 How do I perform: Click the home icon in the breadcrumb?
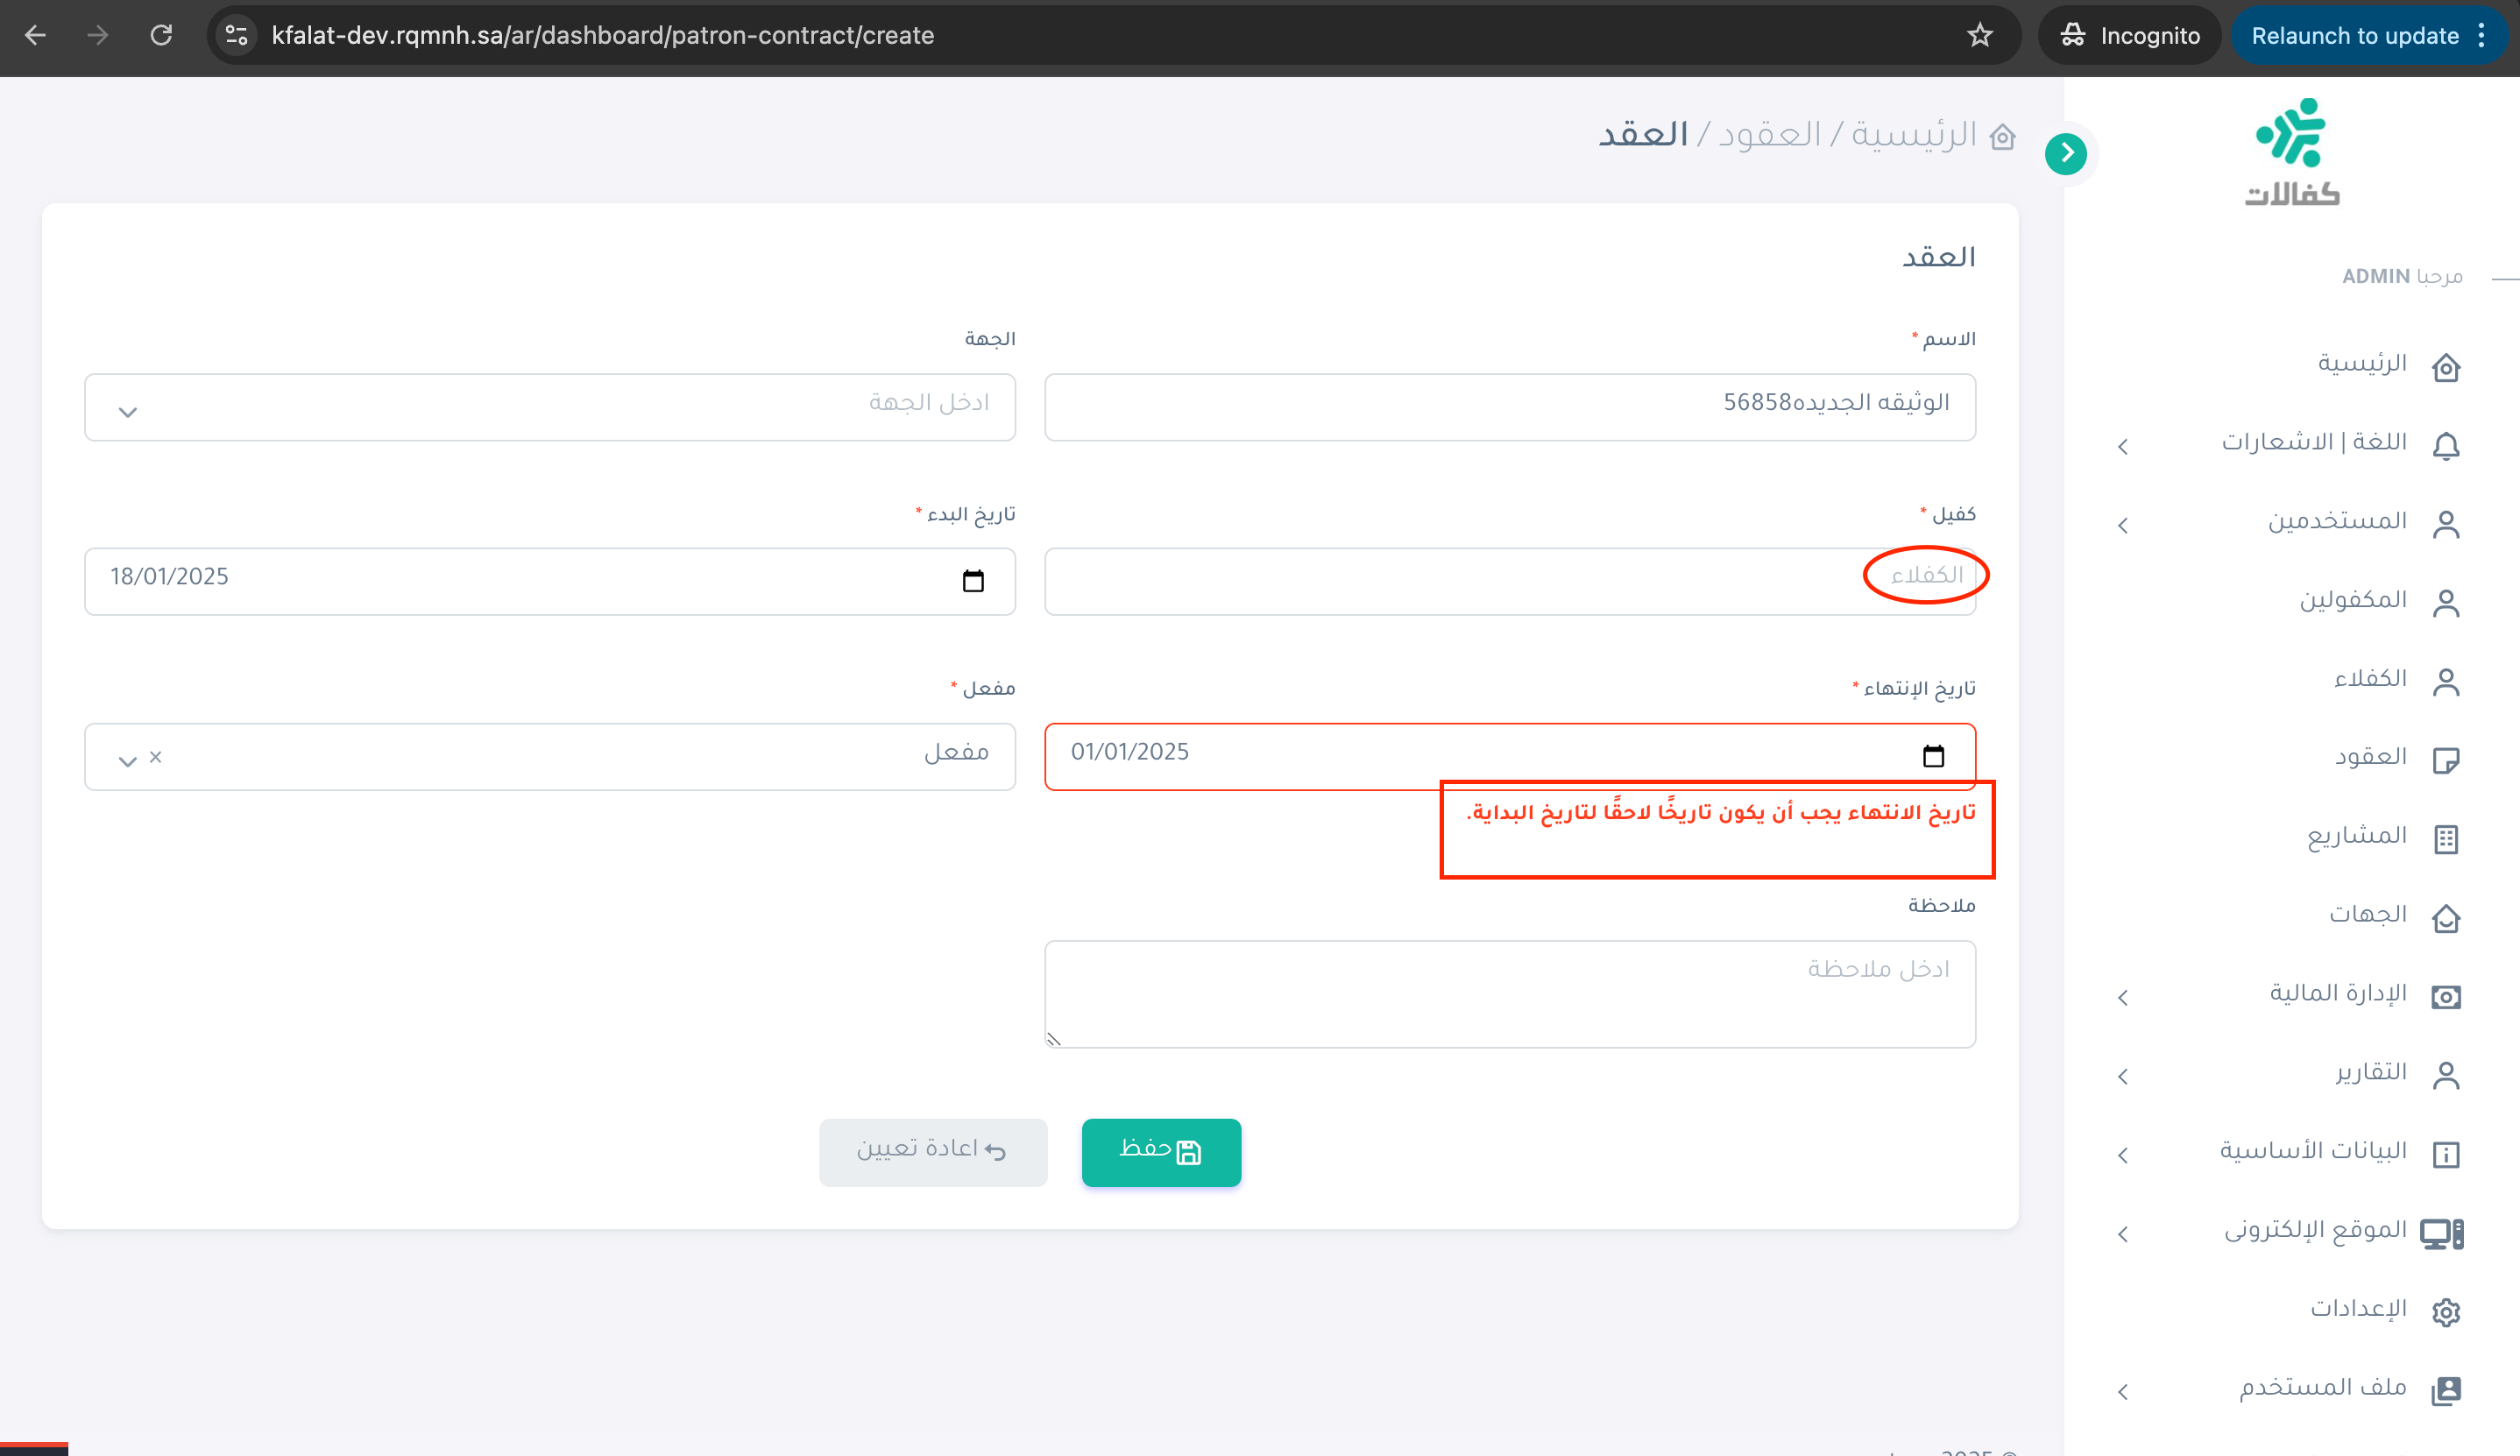(x=2003, y=137)
